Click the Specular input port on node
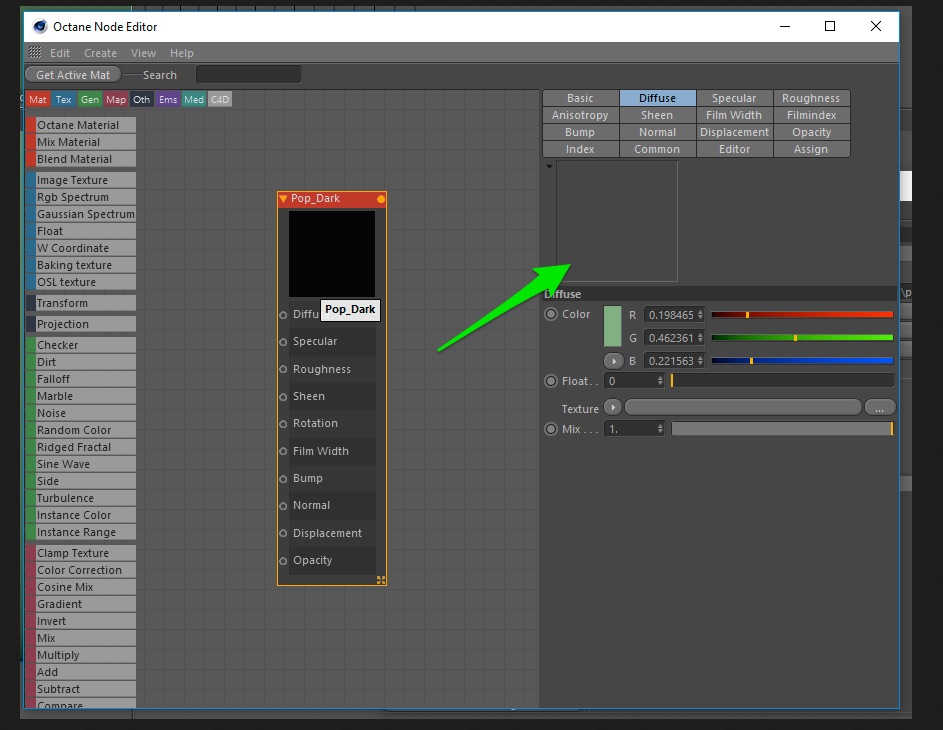 click(283, 342)
